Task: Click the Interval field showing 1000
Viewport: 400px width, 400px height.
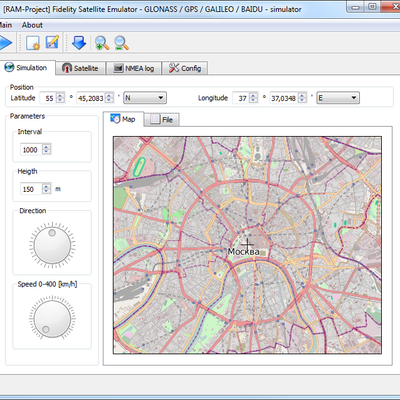Action: click(31, 150)
